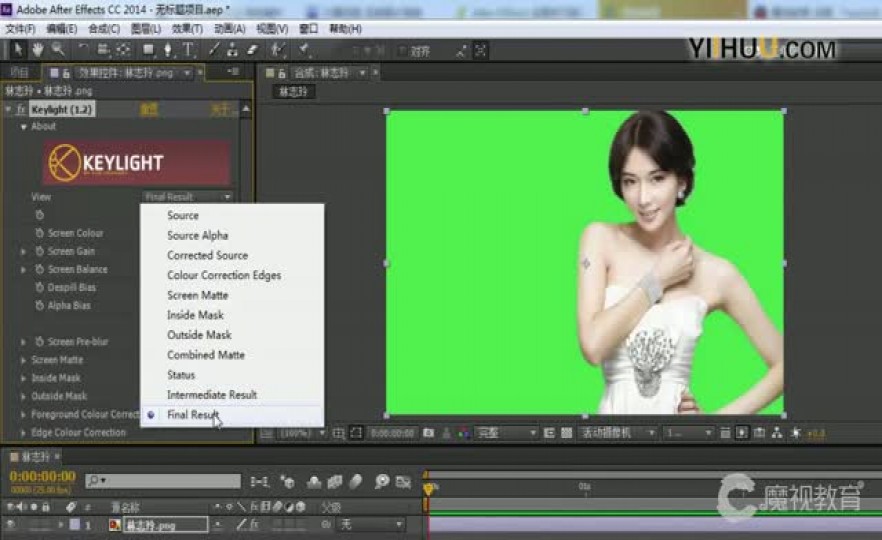Open the resolution dropdown showing 完整

tap(506, 433)
